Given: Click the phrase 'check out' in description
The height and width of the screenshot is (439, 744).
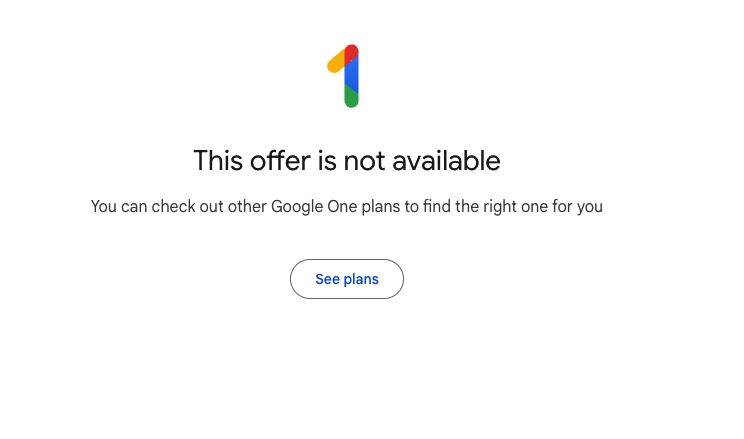Looking at the screenshot, I should tap(187, 206).
